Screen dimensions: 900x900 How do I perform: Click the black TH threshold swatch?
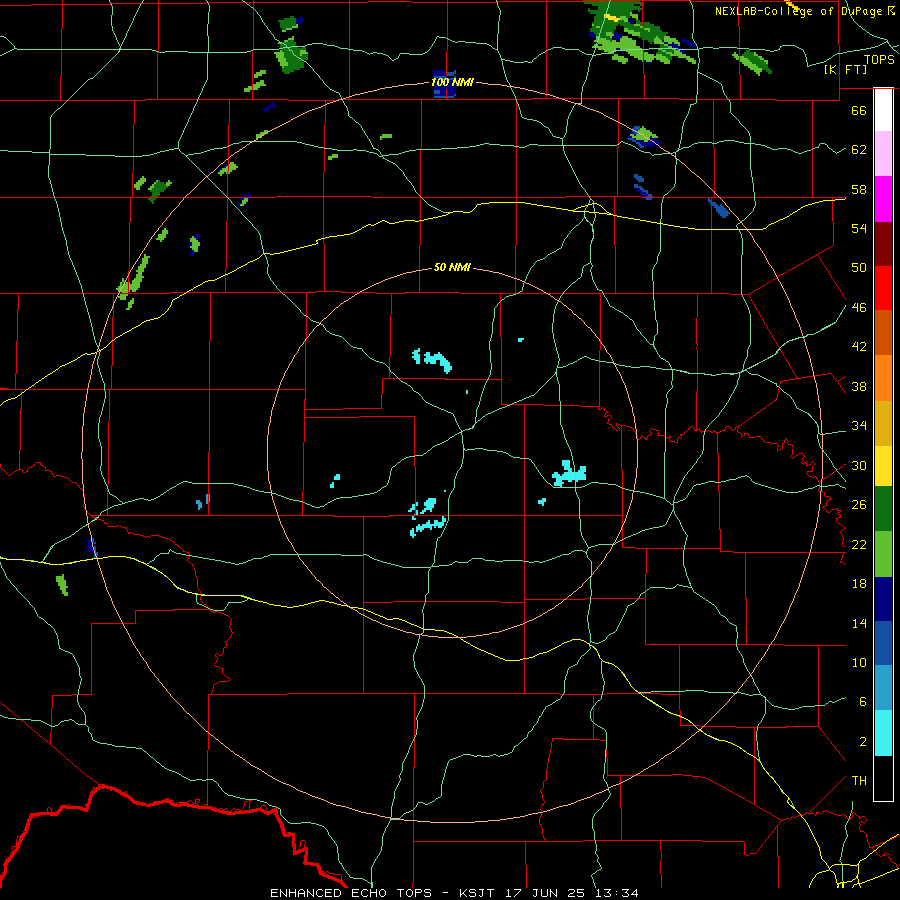pyautogui.click(x=883, y=778)
